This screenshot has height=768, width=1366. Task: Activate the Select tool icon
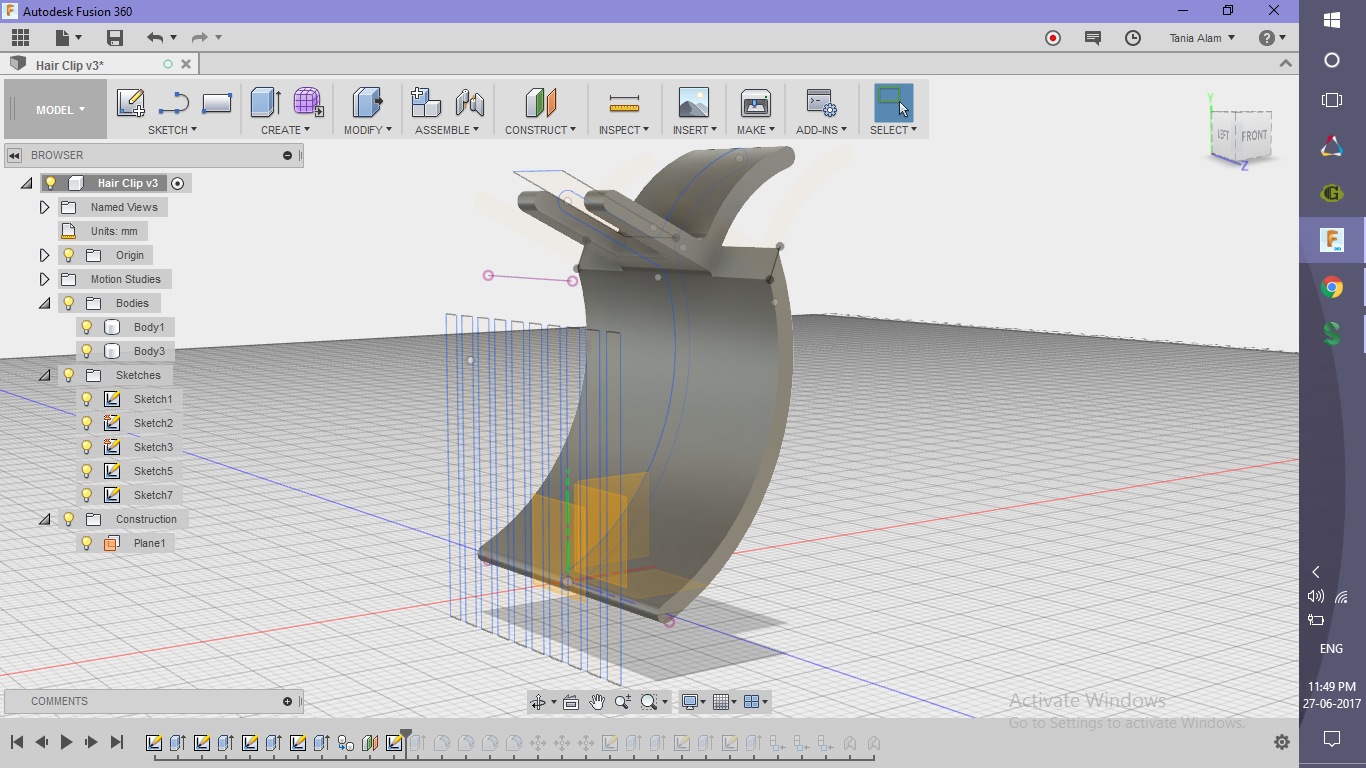893,102
